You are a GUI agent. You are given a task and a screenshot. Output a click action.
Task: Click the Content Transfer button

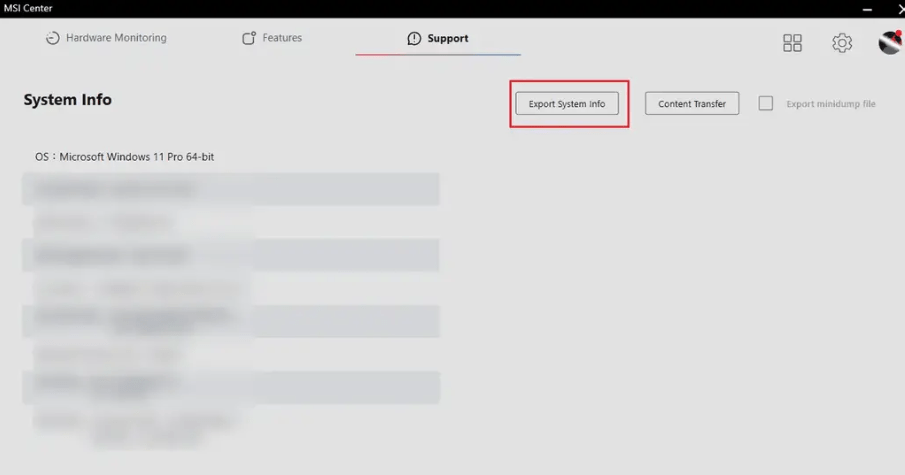(692, 104)
